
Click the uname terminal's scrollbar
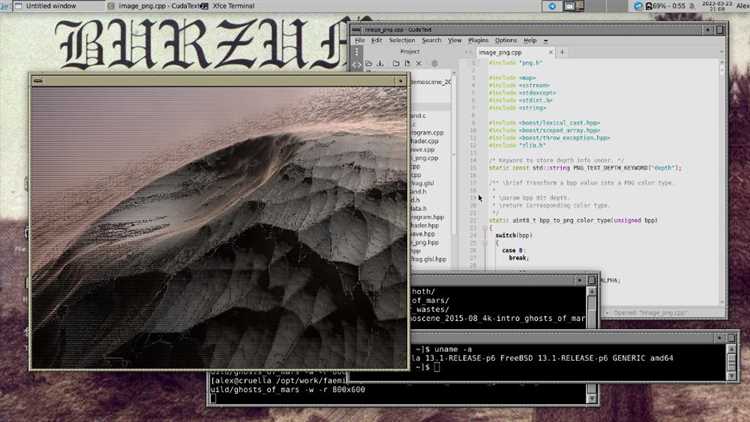(731, 363)
